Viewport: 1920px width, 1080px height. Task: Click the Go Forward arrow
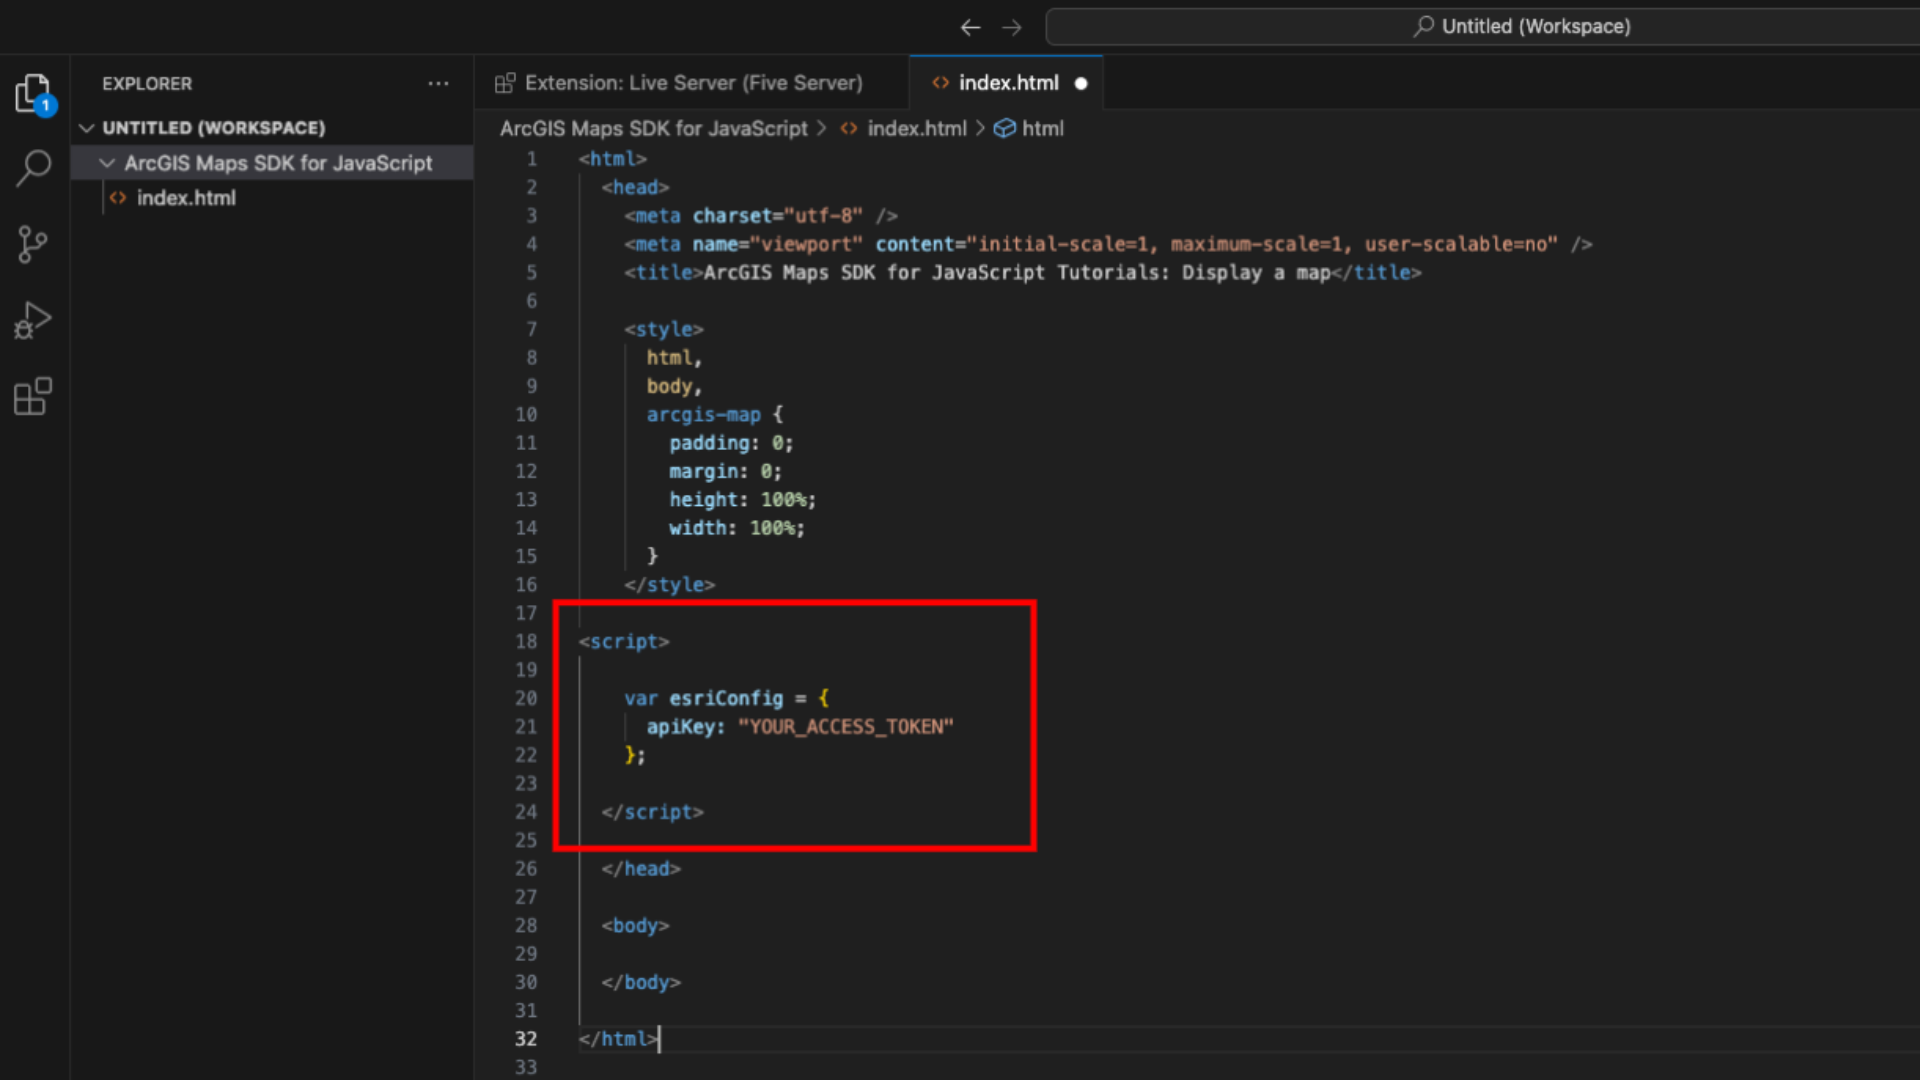click(x=1012, y=27)
